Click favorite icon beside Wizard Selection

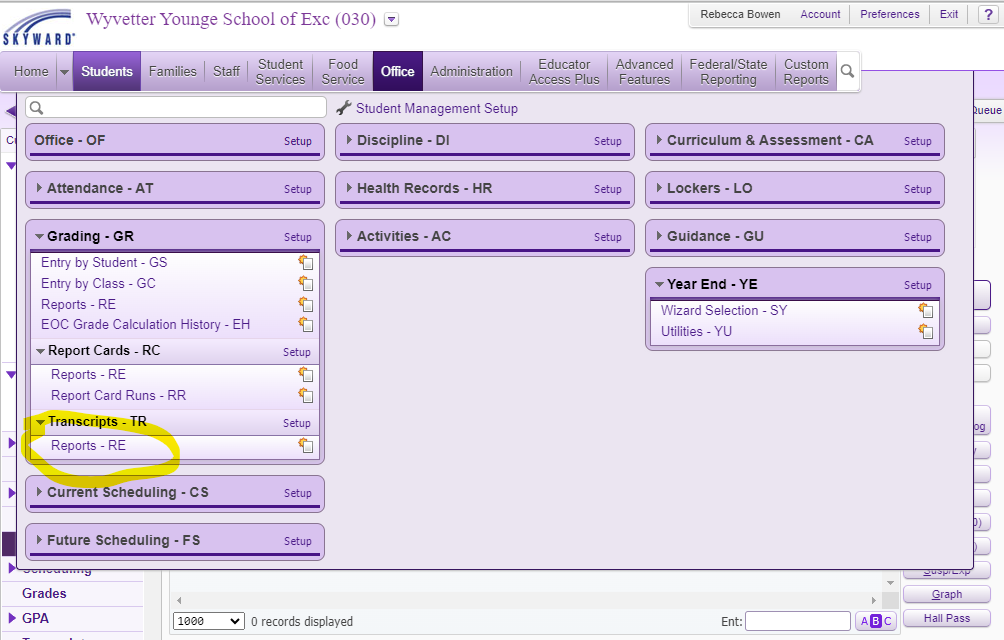pos(926,311)
